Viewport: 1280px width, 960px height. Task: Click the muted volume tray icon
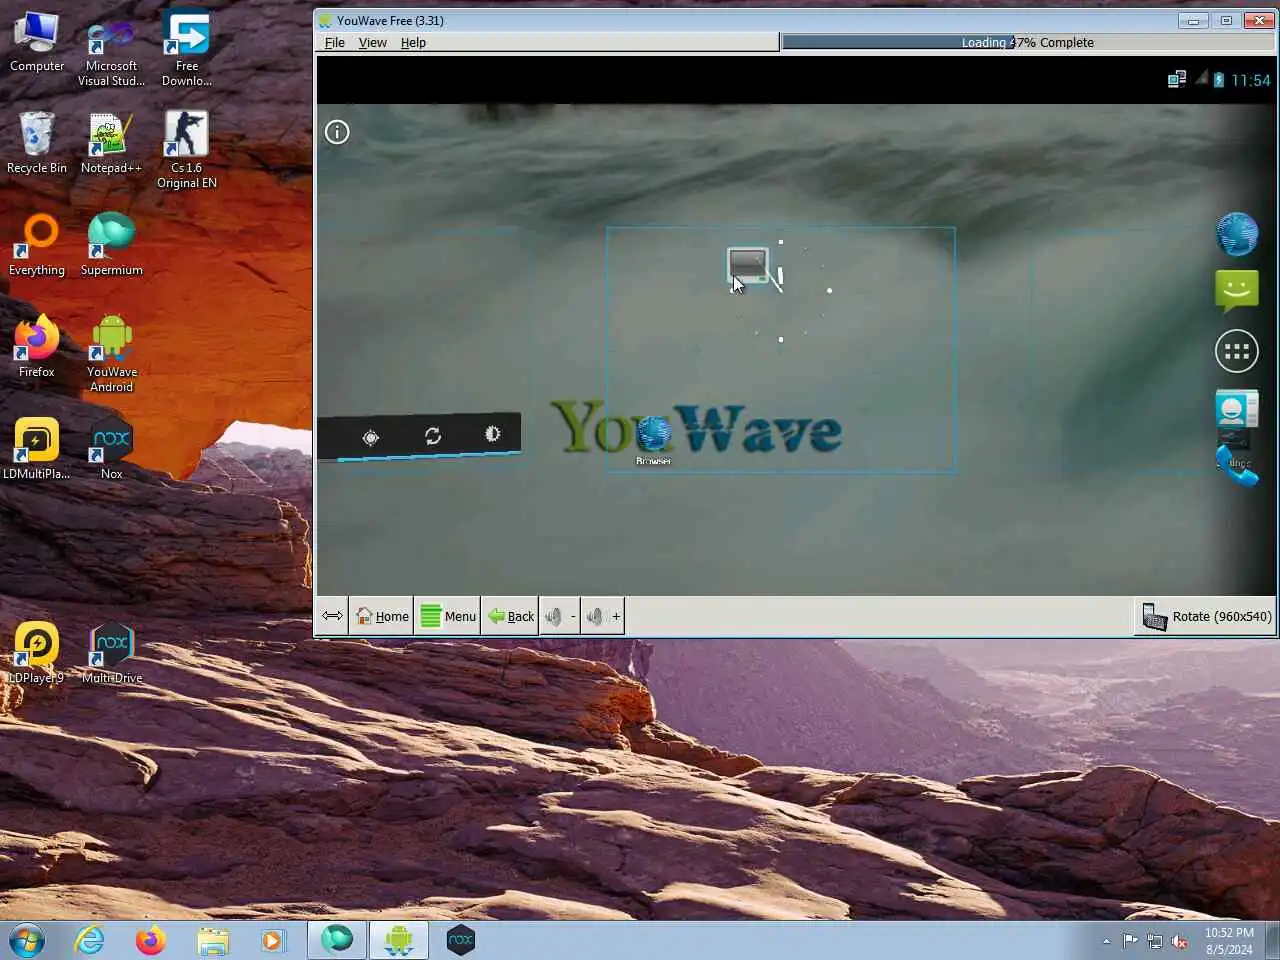point(1180,941)
